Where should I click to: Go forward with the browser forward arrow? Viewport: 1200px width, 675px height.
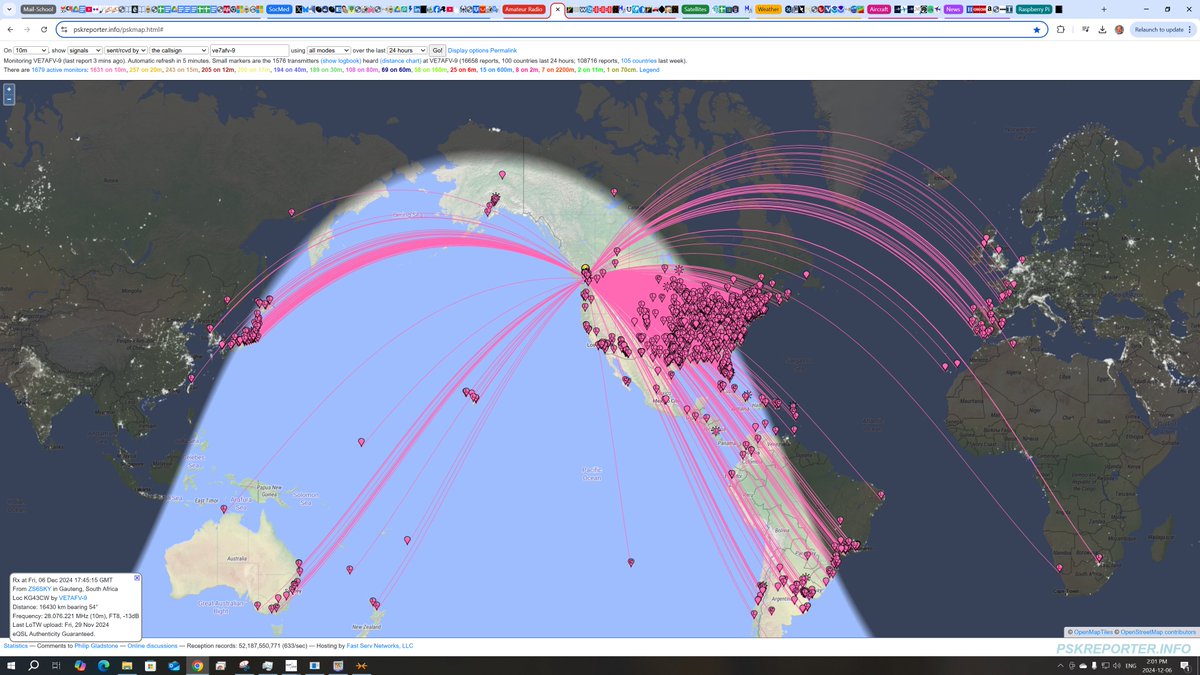point(27,30)
